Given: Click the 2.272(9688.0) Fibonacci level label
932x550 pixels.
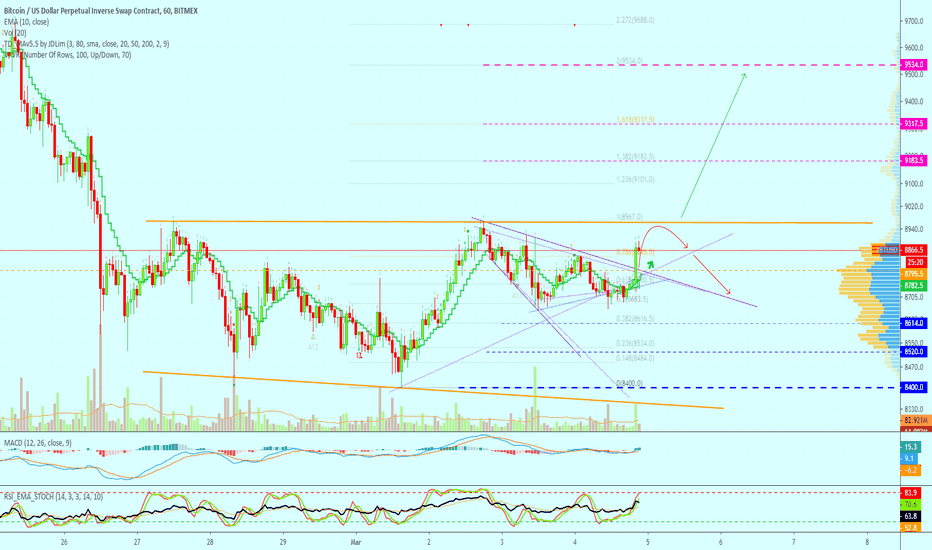Looking at the screenshot, I should 635,20.
